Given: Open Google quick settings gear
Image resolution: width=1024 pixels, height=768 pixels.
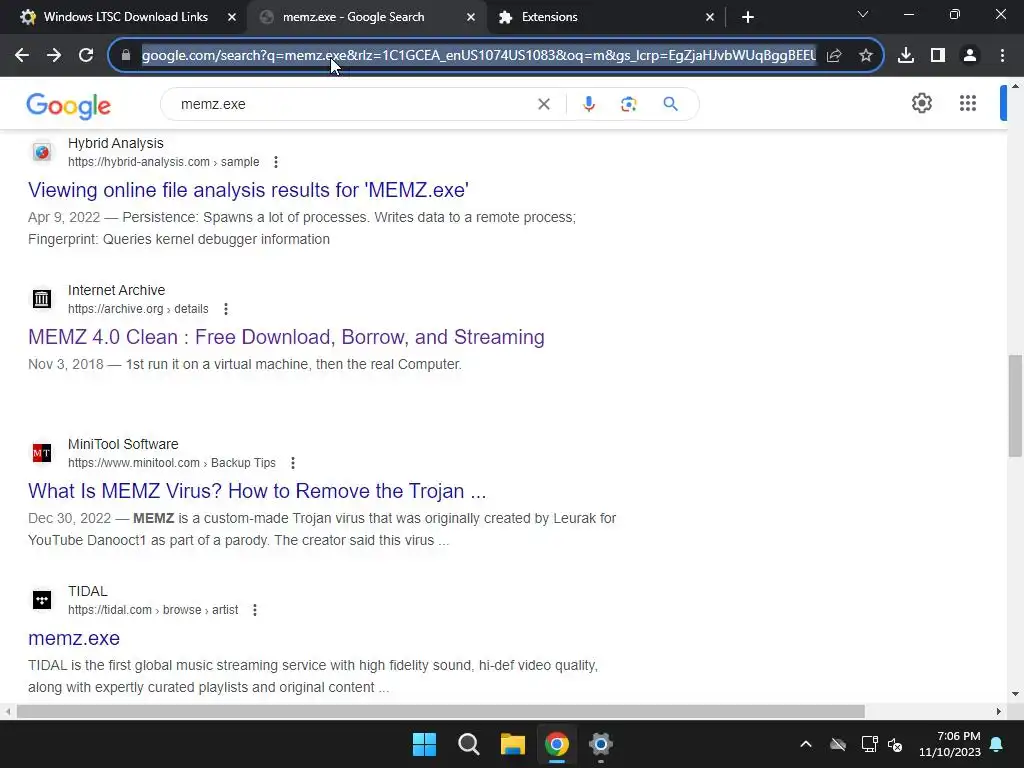Looking at the screenshot, I should [x=921, y=103].
